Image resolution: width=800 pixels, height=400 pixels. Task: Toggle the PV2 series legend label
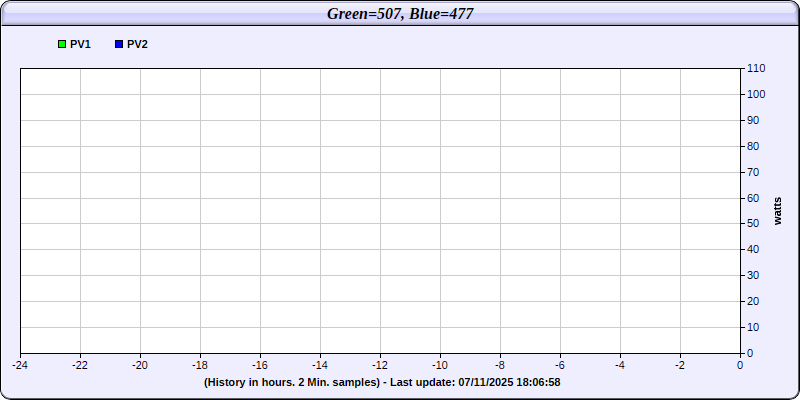tap(138, 45)
